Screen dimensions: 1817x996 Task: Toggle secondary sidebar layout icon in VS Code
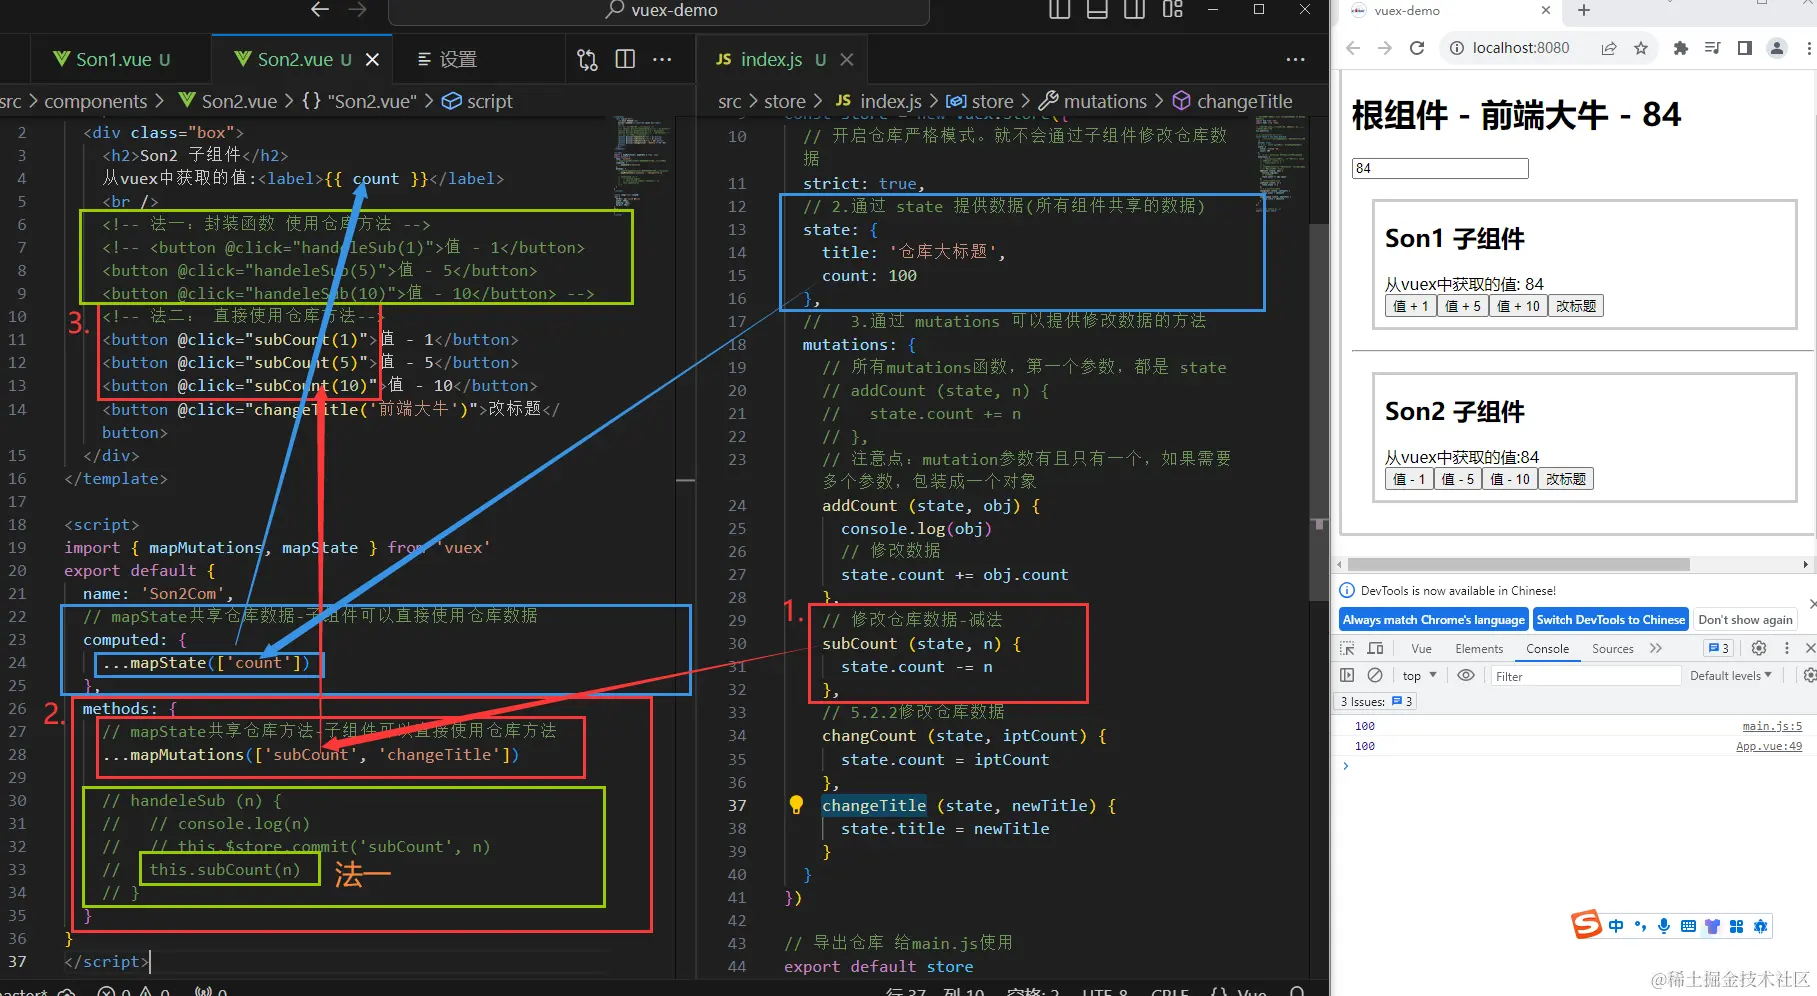click(x=1134, y=10)
